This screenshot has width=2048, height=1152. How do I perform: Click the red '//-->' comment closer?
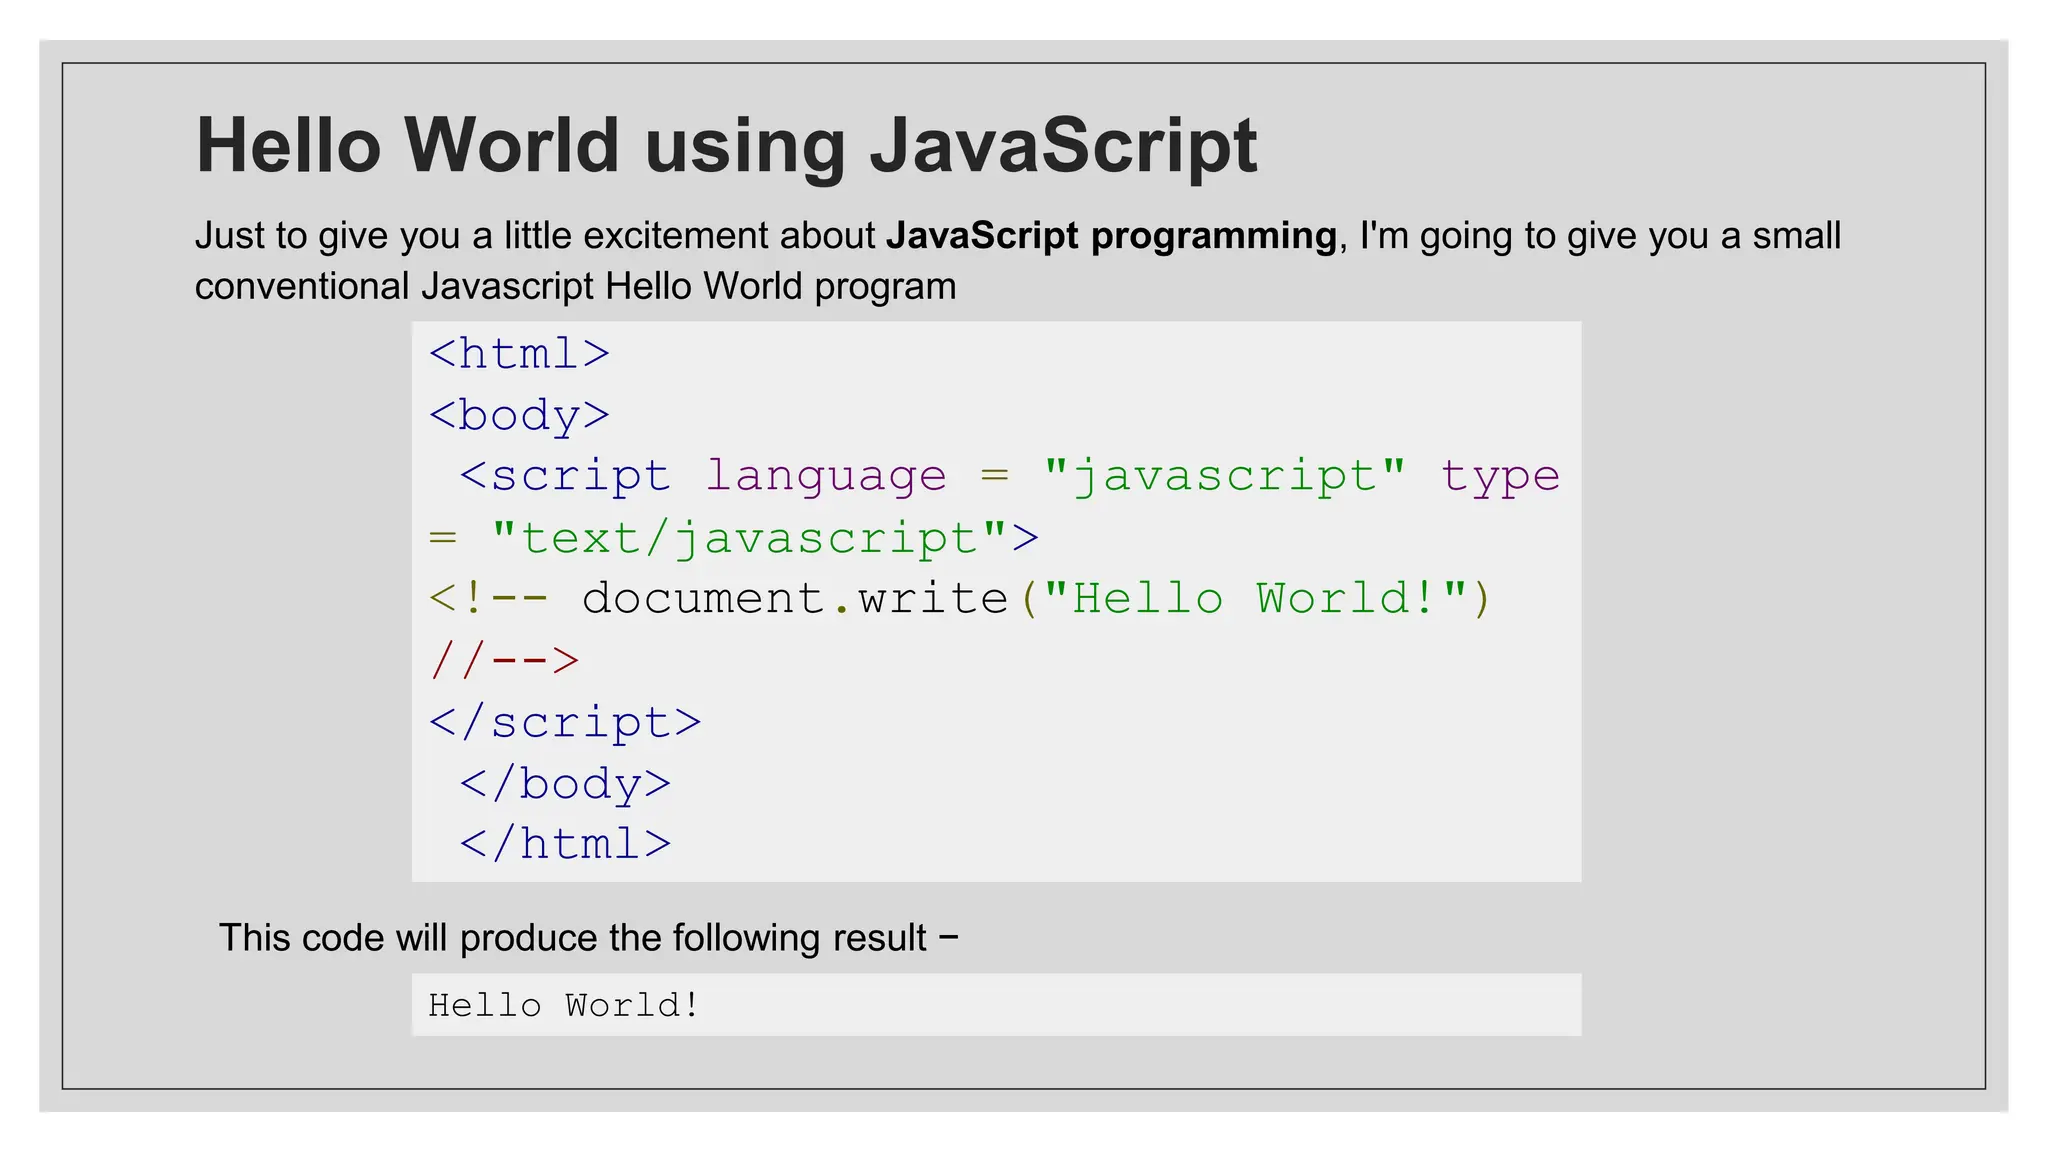pos(504,661)
